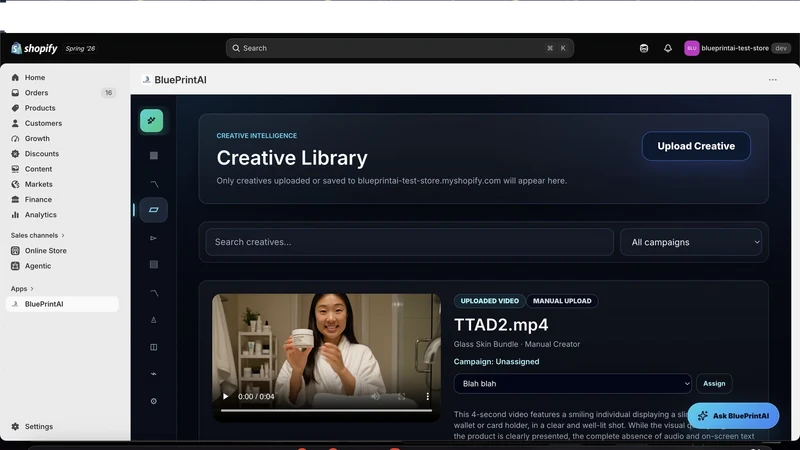Viewport: 800px width, 450px height.
Task: Click the gear icon in app sidebar
Action: (154, 401)
